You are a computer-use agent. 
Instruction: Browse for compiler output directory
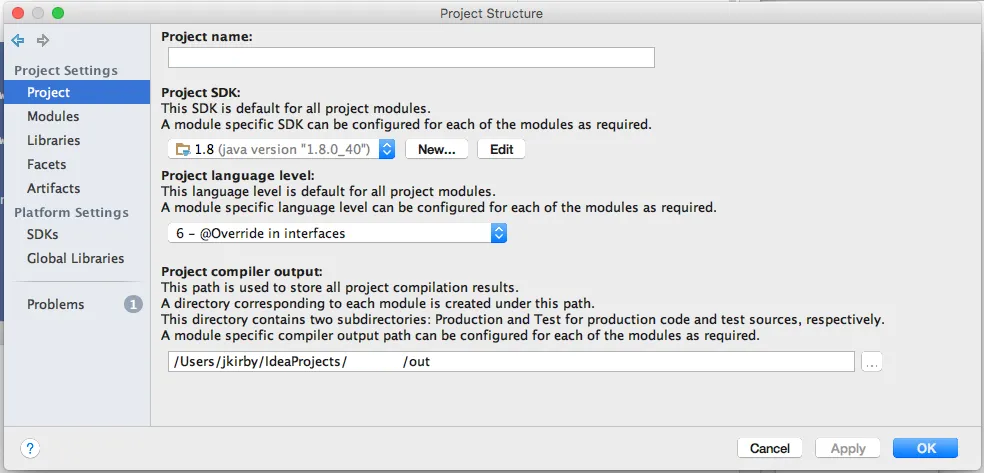pos(872,362)
